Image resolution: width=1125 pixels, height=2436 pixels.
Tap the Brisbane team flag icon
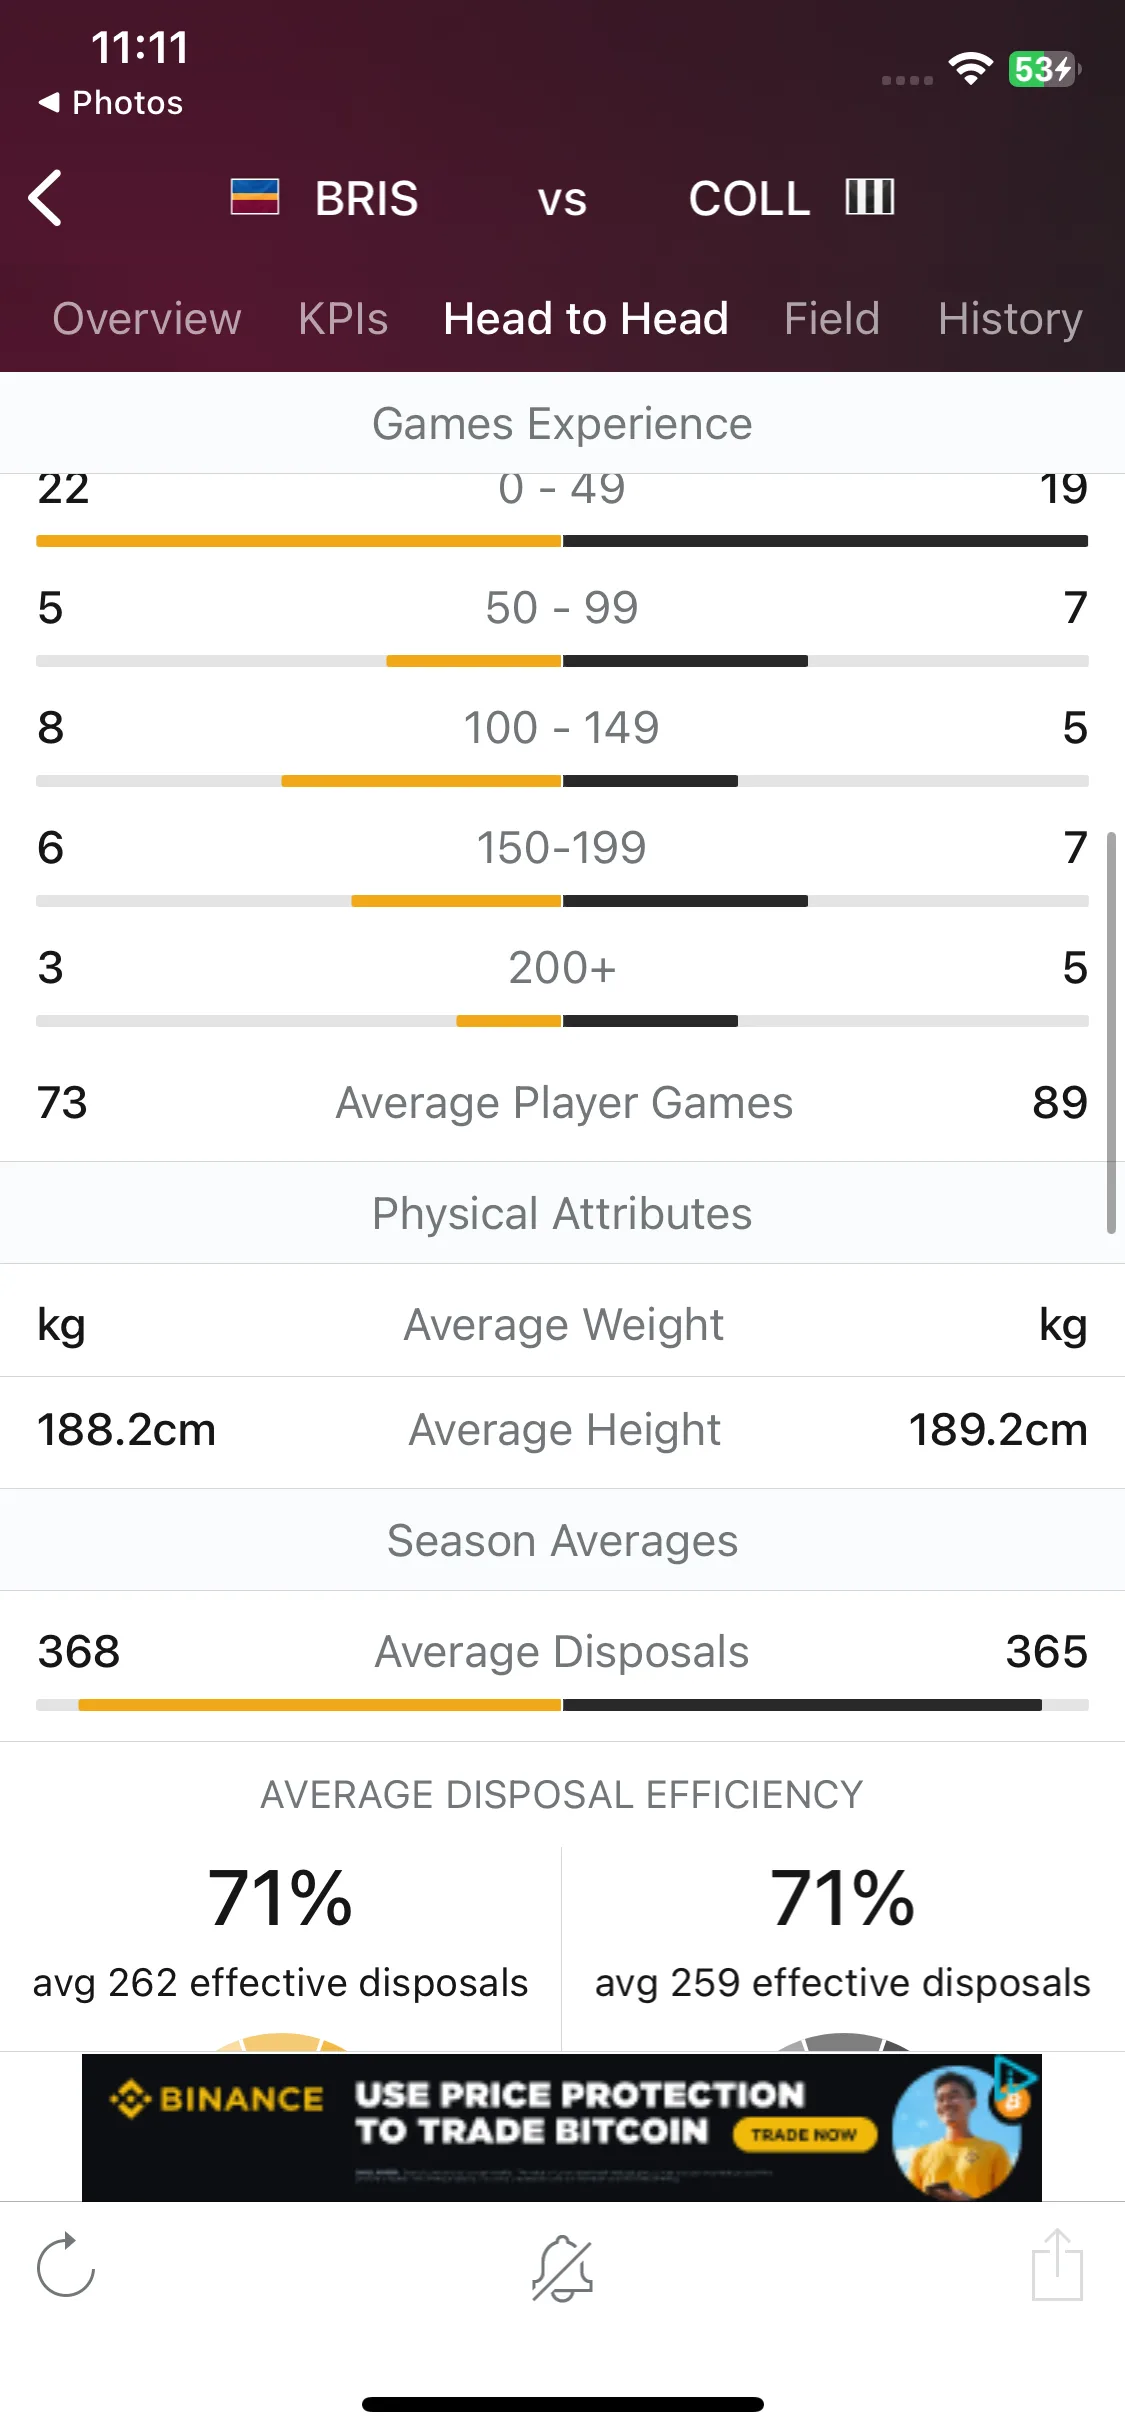[x=255, y=197]
